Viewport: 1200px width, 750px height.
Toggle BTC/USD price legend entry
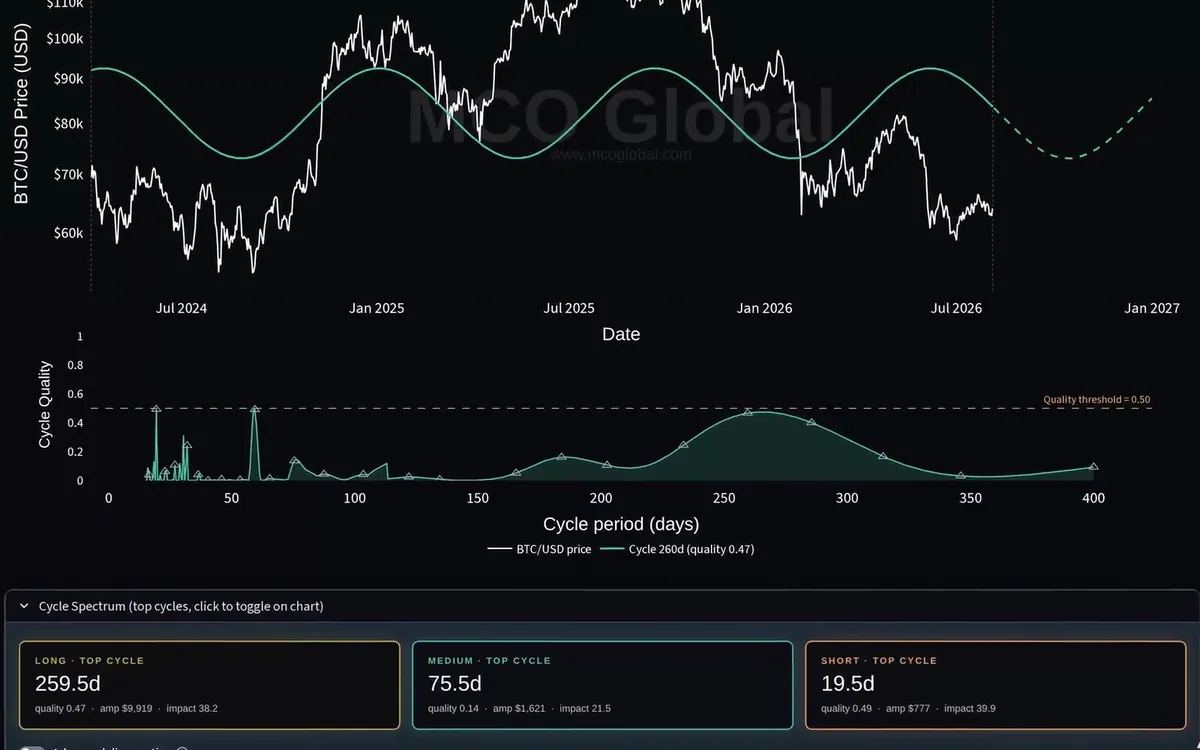[540, 549]
